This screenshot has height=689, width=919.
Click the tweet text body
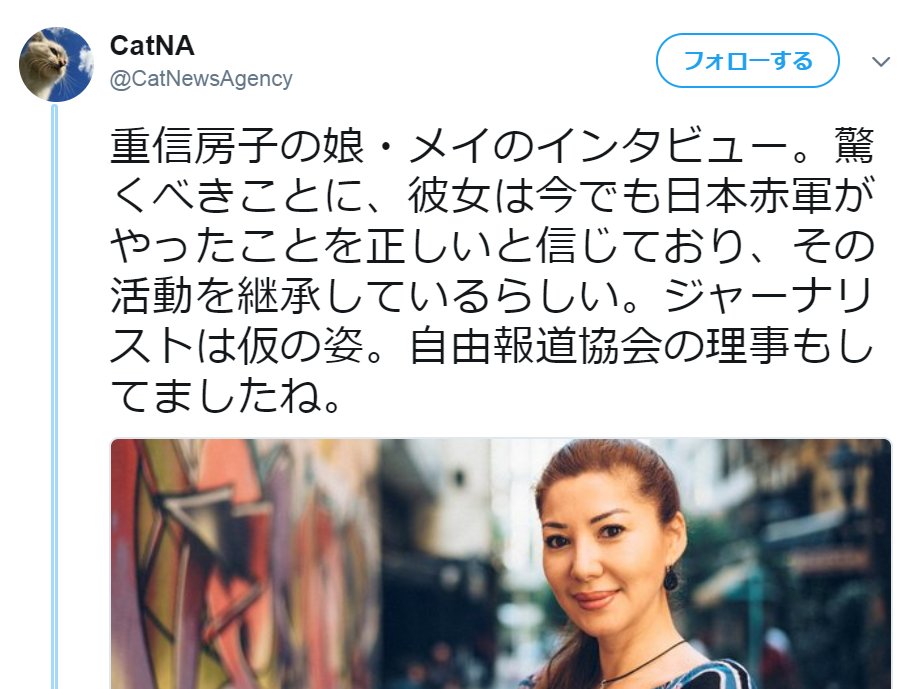click(492, 271)
